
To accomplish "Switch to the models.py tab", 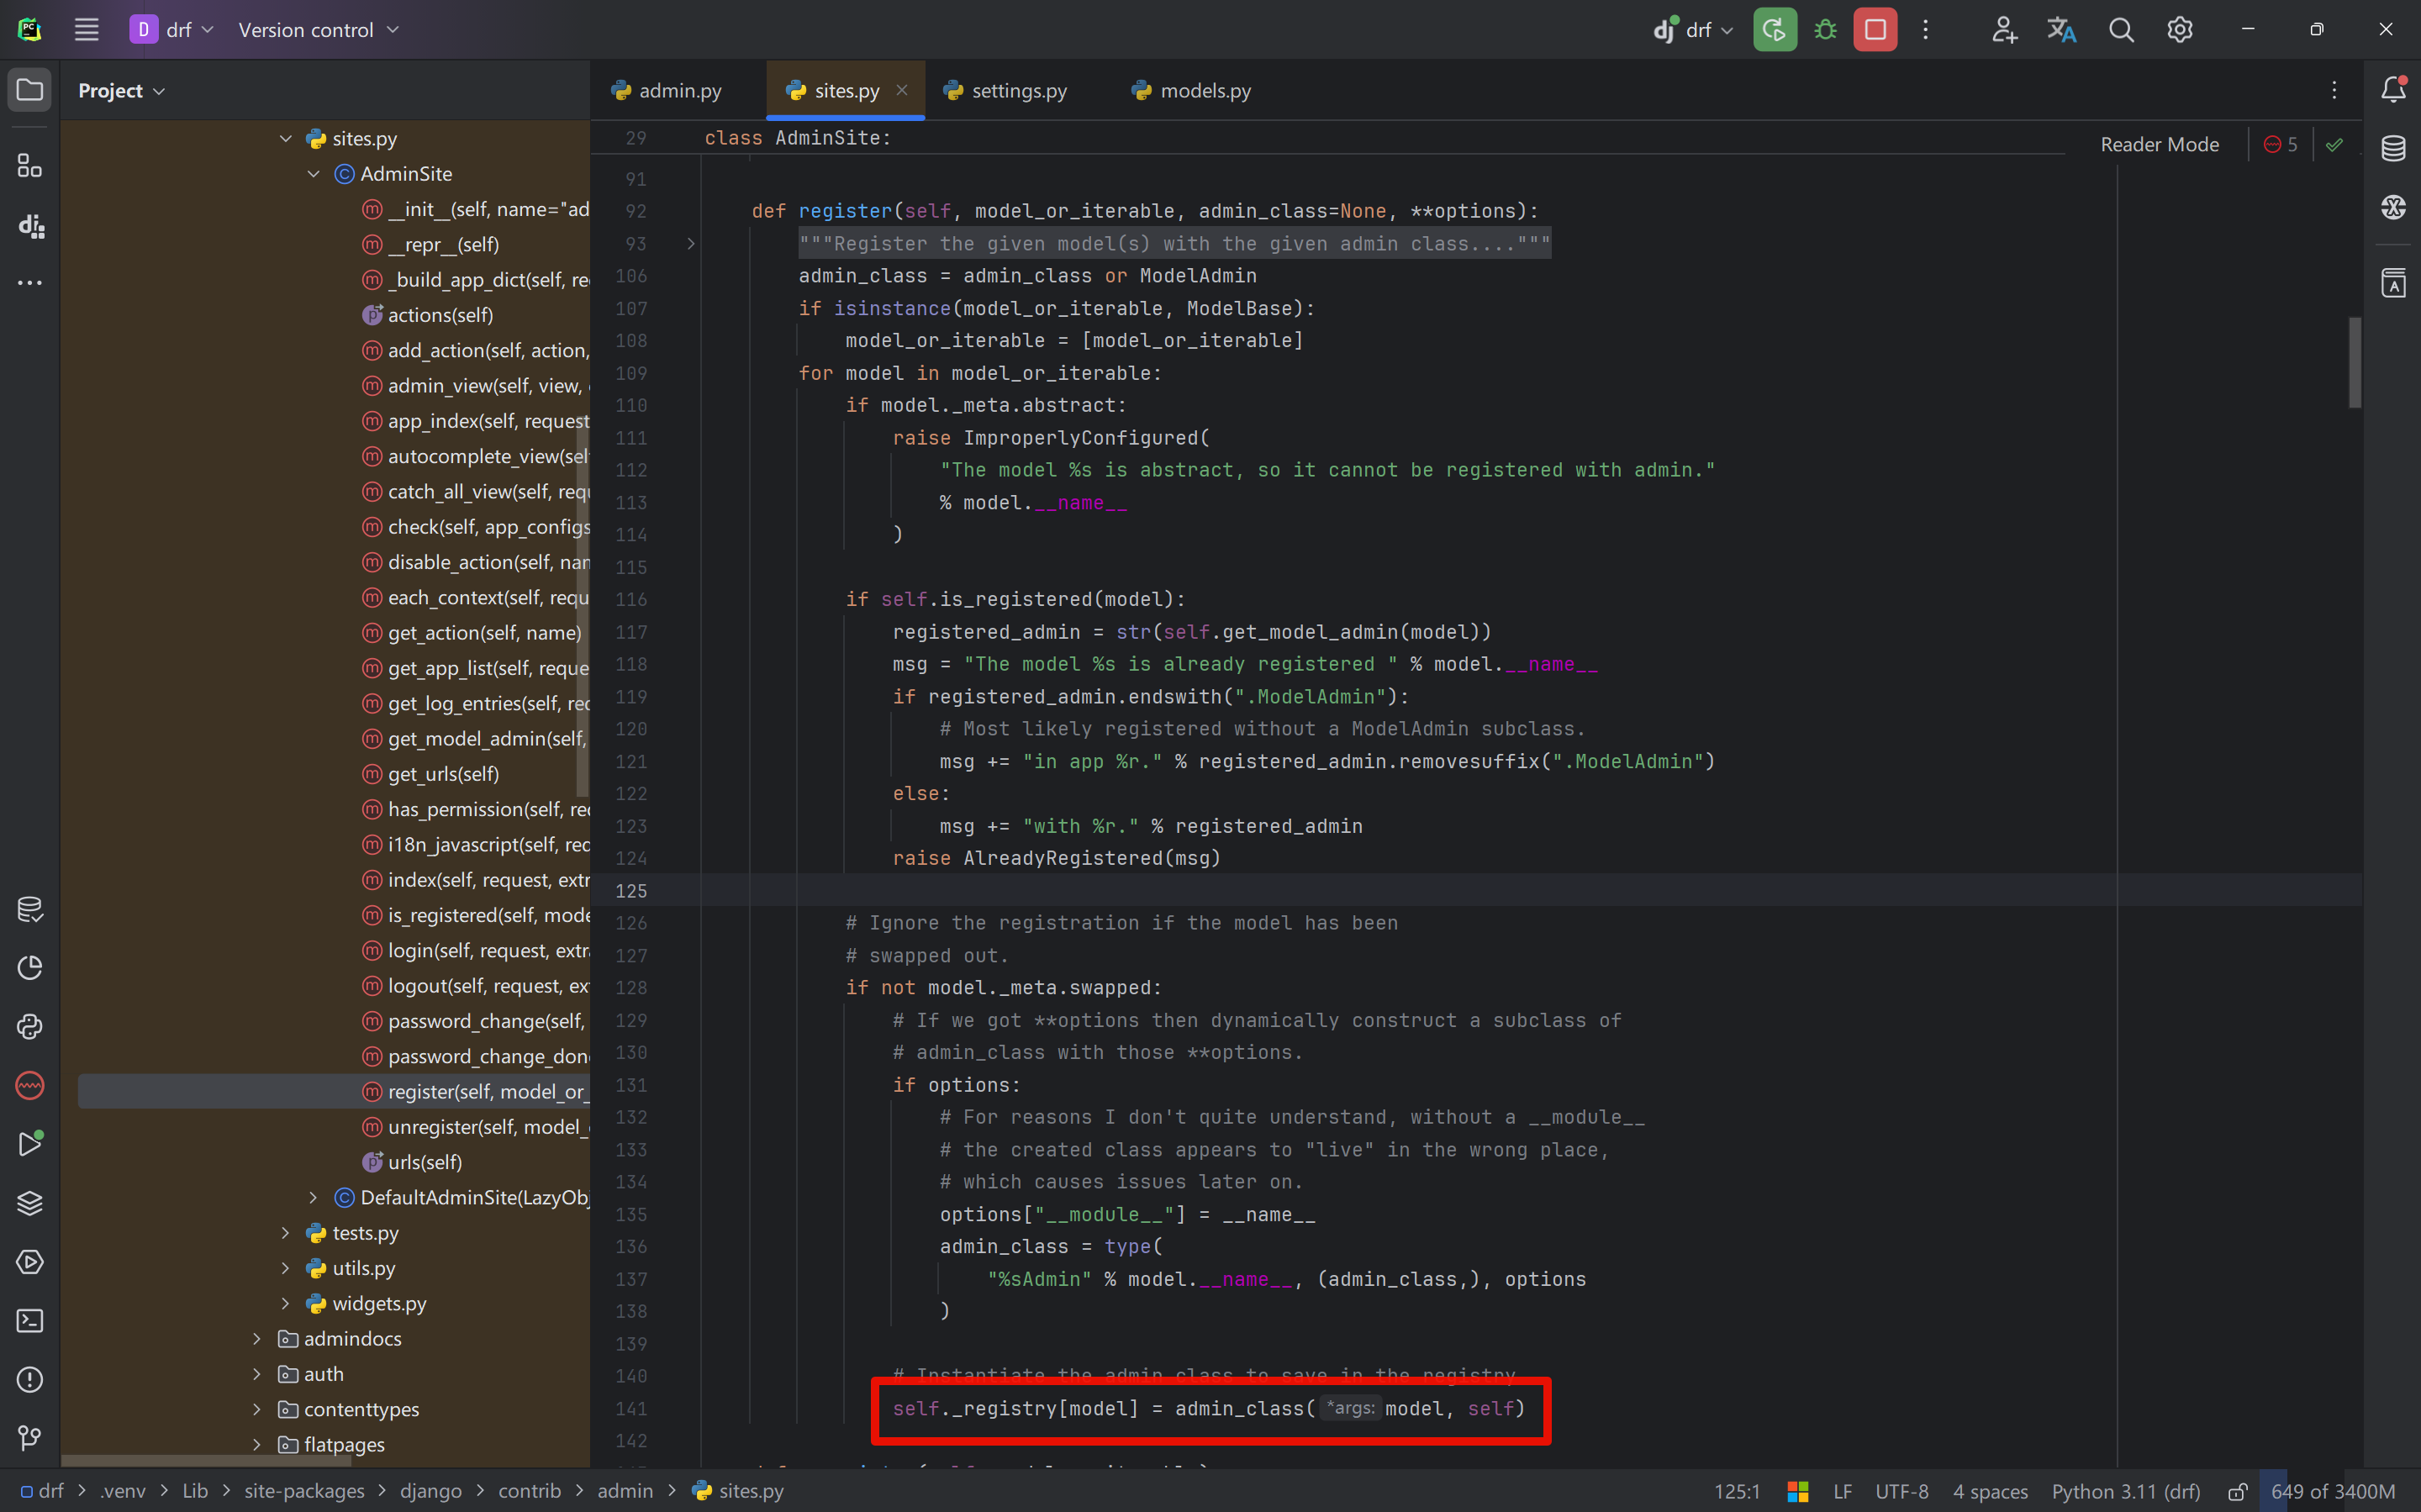I will 1204,91.
